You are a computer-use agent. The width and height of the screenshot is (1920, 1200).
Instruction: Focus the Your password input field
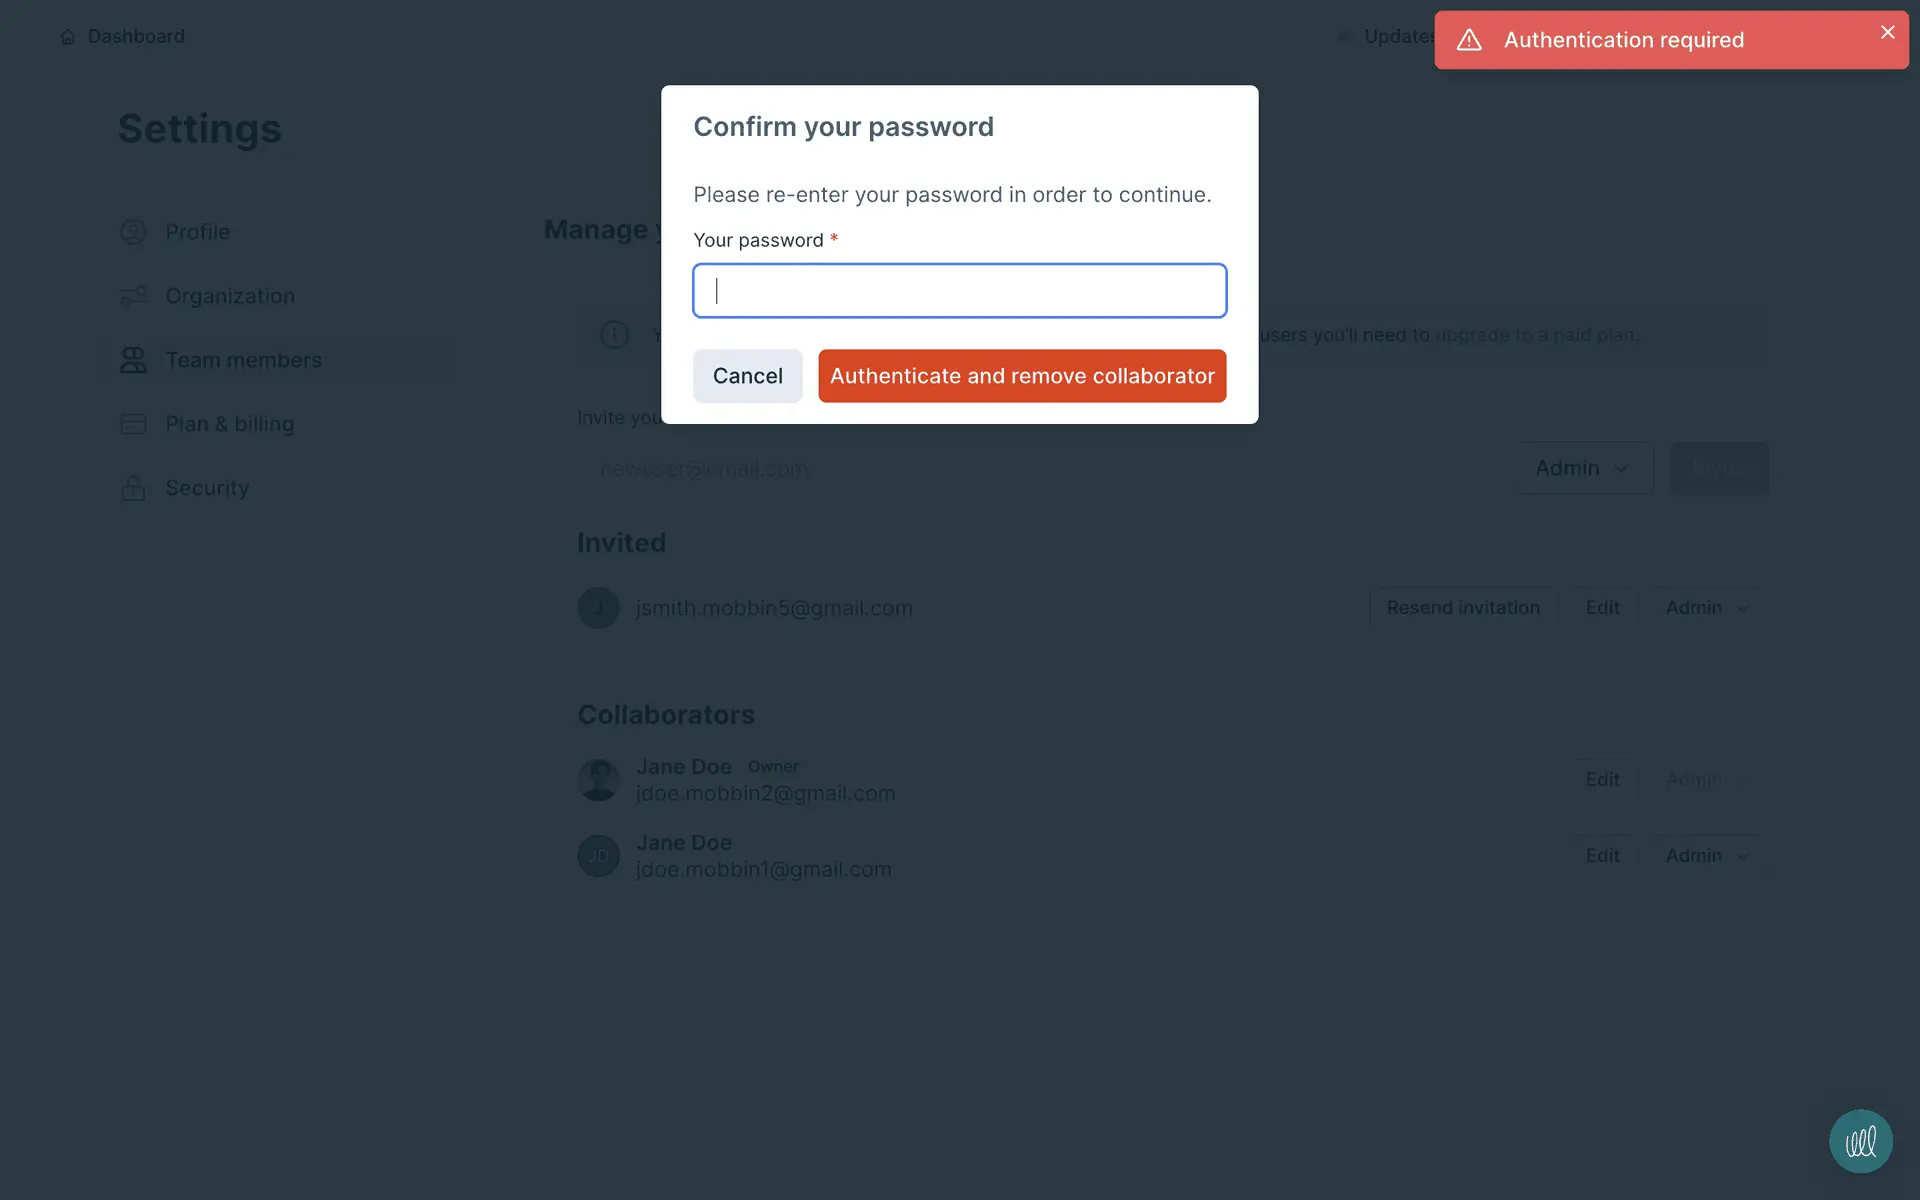click(x=959, y=291)
